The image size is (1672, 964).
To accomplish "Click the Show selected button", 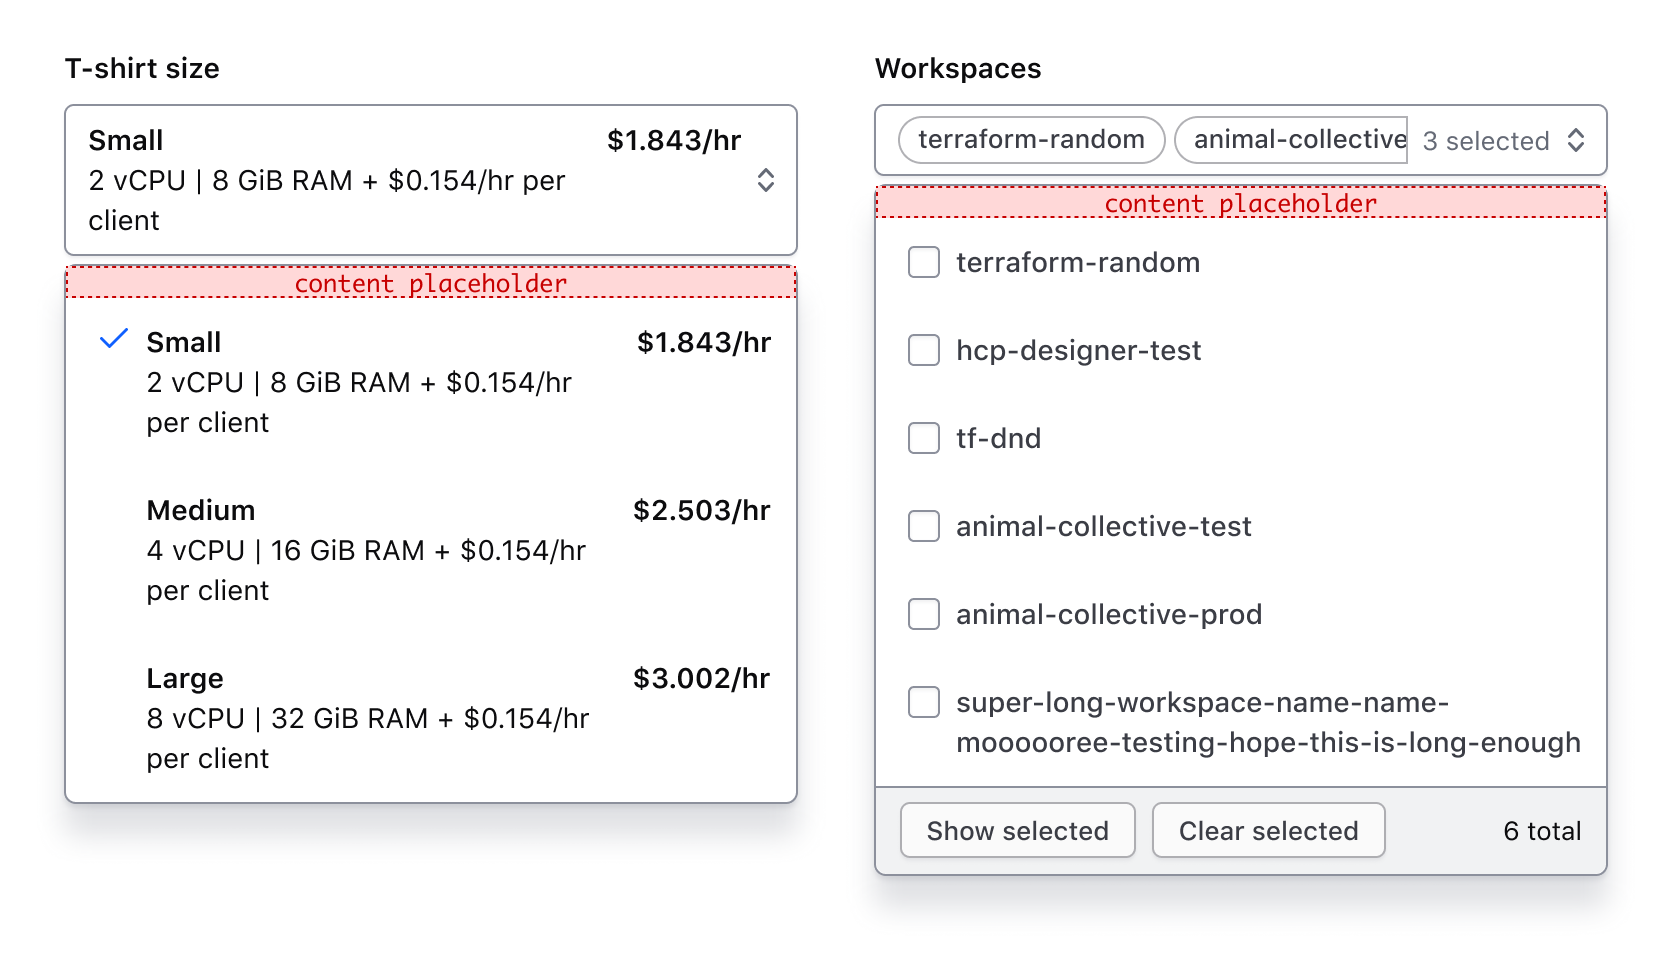I will click(1017, 830).
